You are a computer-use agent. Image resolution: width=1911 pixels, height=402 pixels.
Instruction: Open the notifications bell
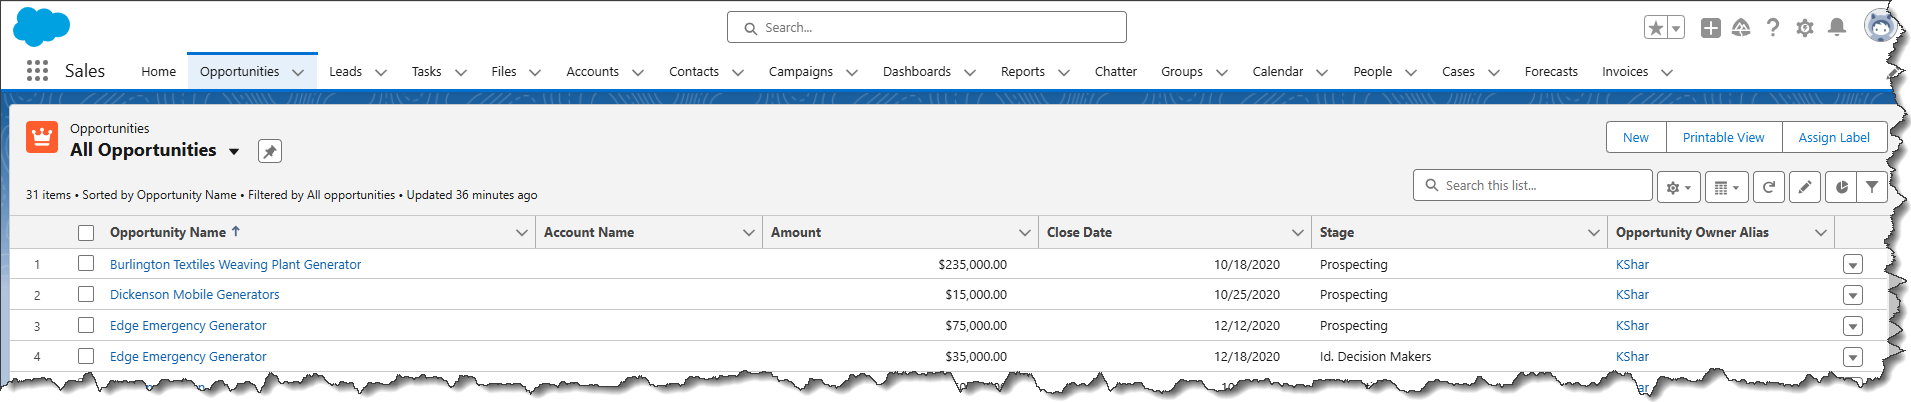coord(1837,28)
